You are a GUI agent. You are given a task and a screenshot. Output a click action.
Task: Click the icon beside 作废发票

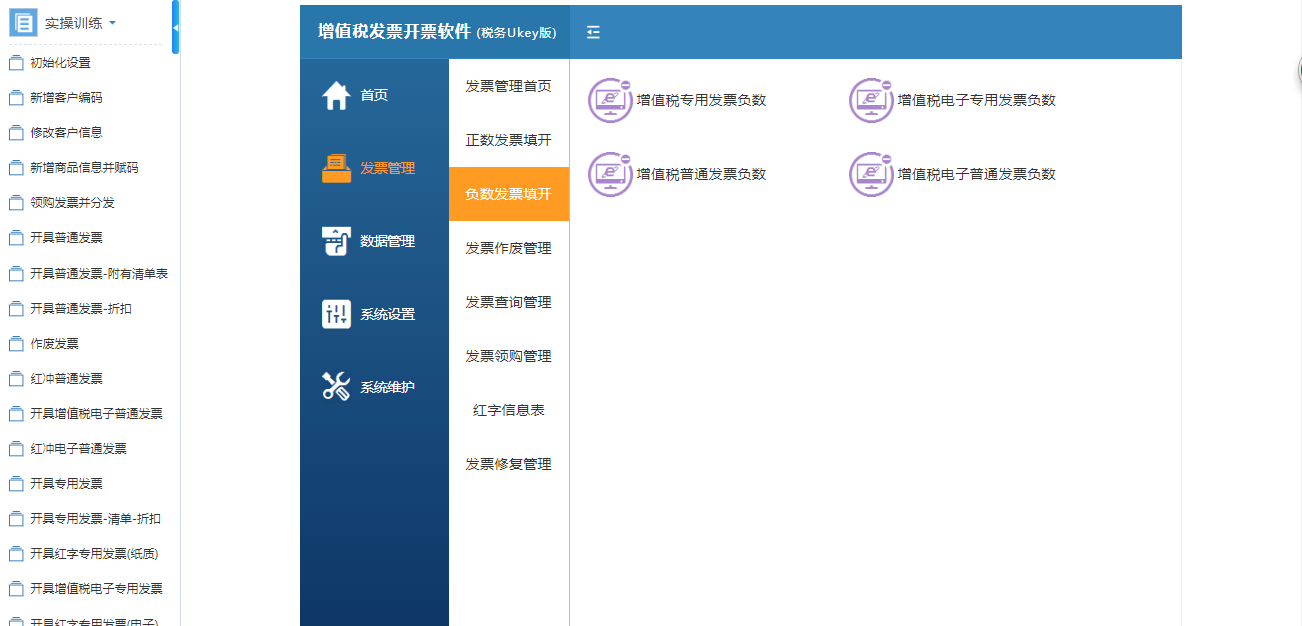click(15, 344)
